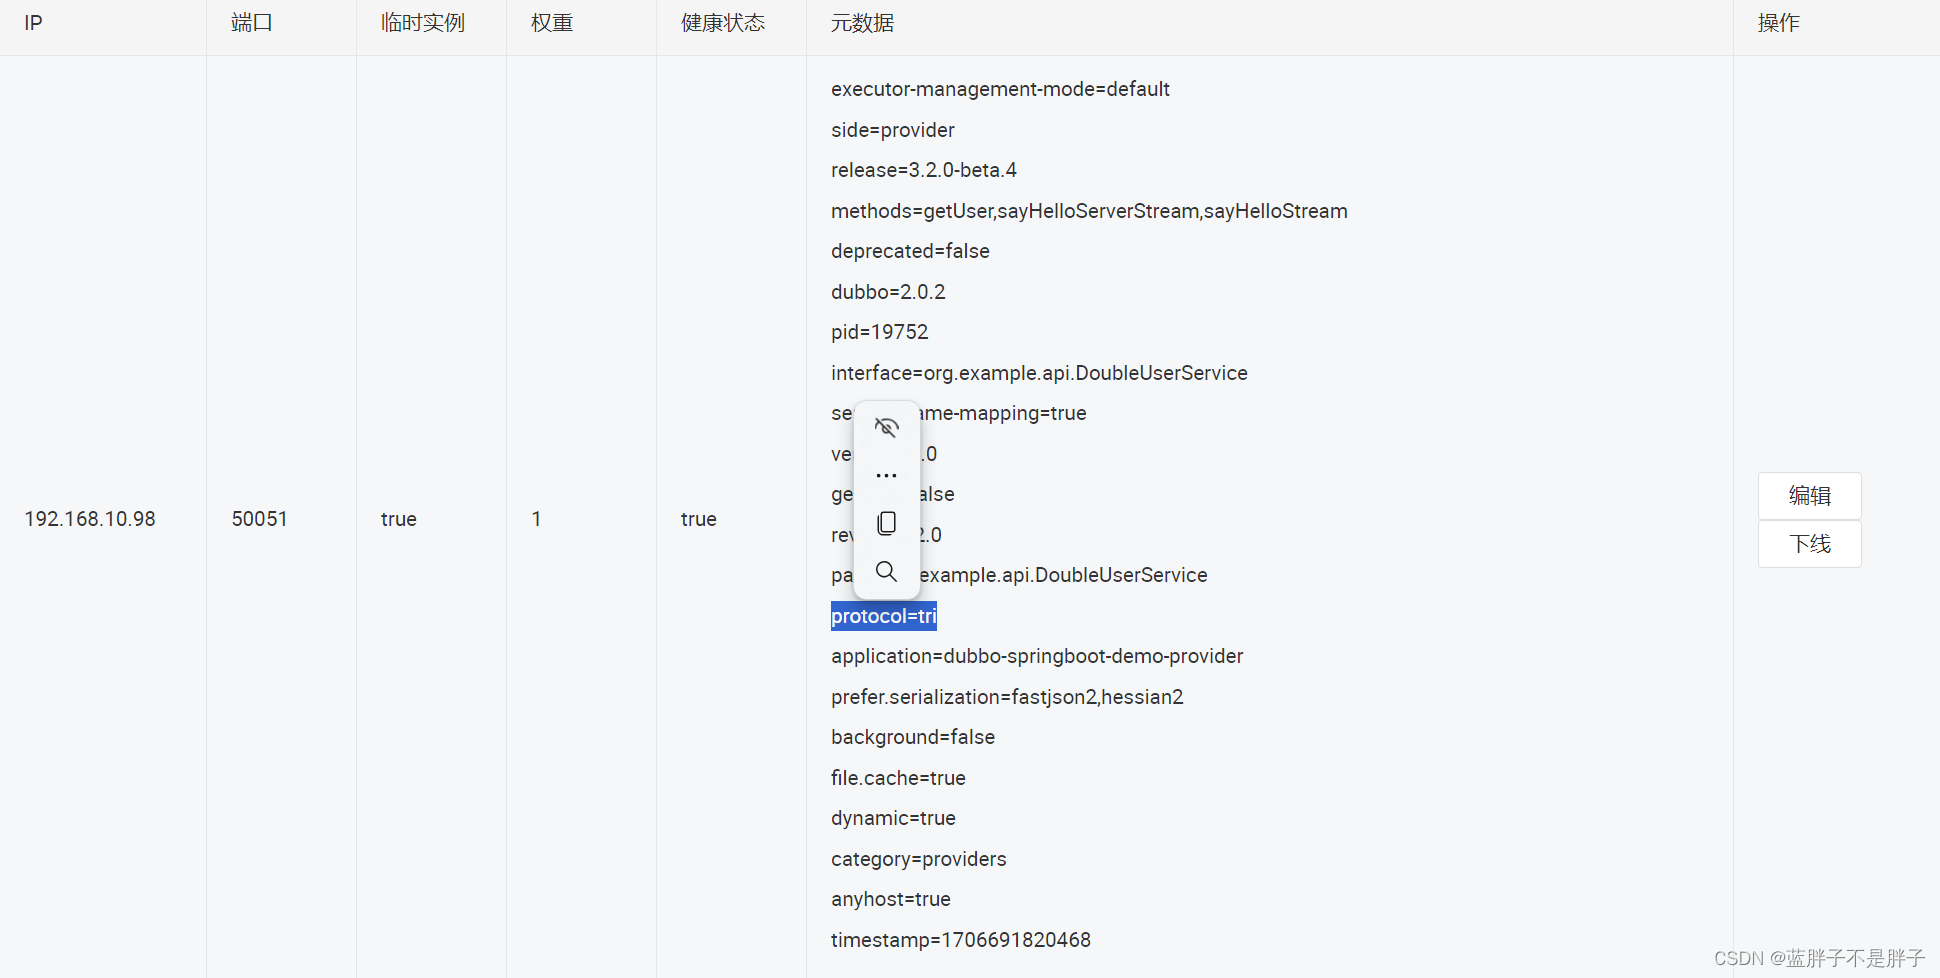Click the pid=19752 metadata line
Screen dimensions: 1940x978
point(880,332)
